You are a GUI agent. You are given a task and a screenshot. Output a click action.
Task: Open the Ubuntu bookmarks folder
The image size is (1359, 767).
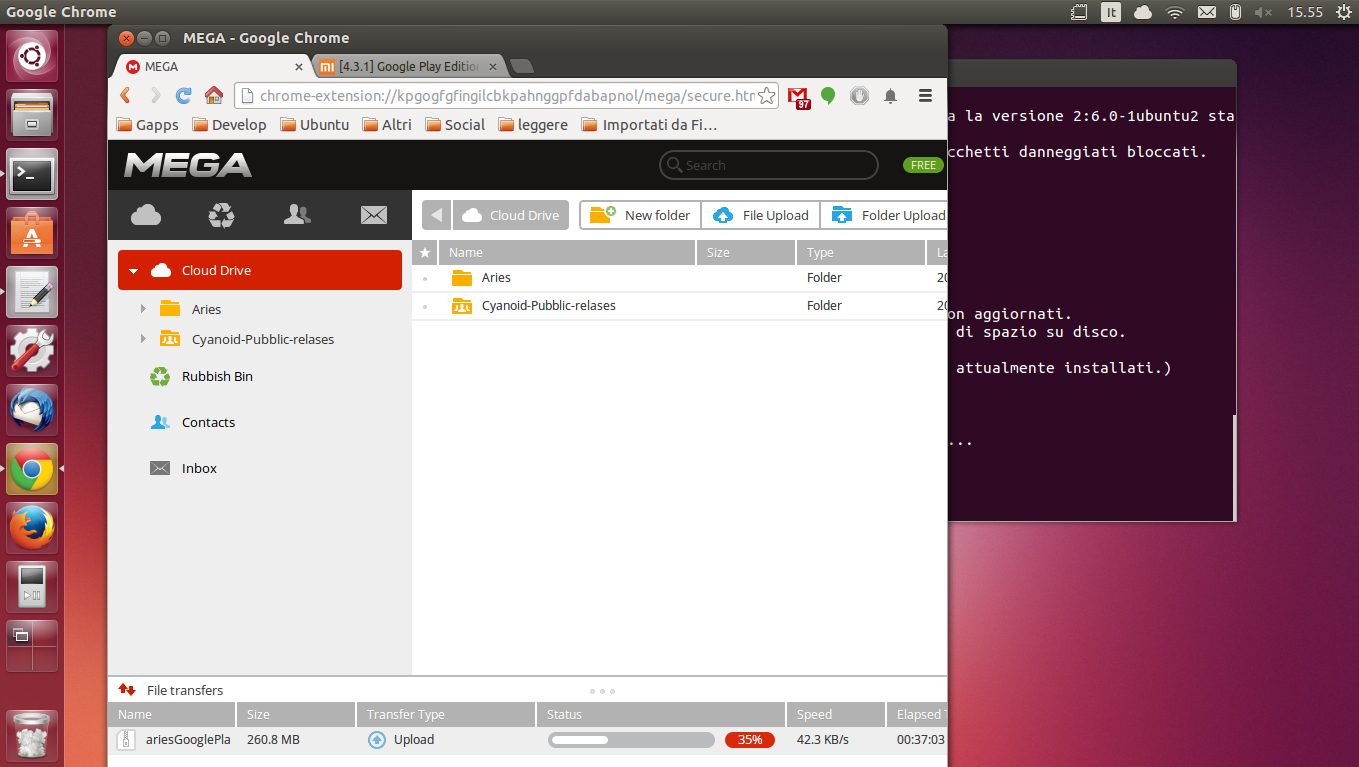(314, 125)
